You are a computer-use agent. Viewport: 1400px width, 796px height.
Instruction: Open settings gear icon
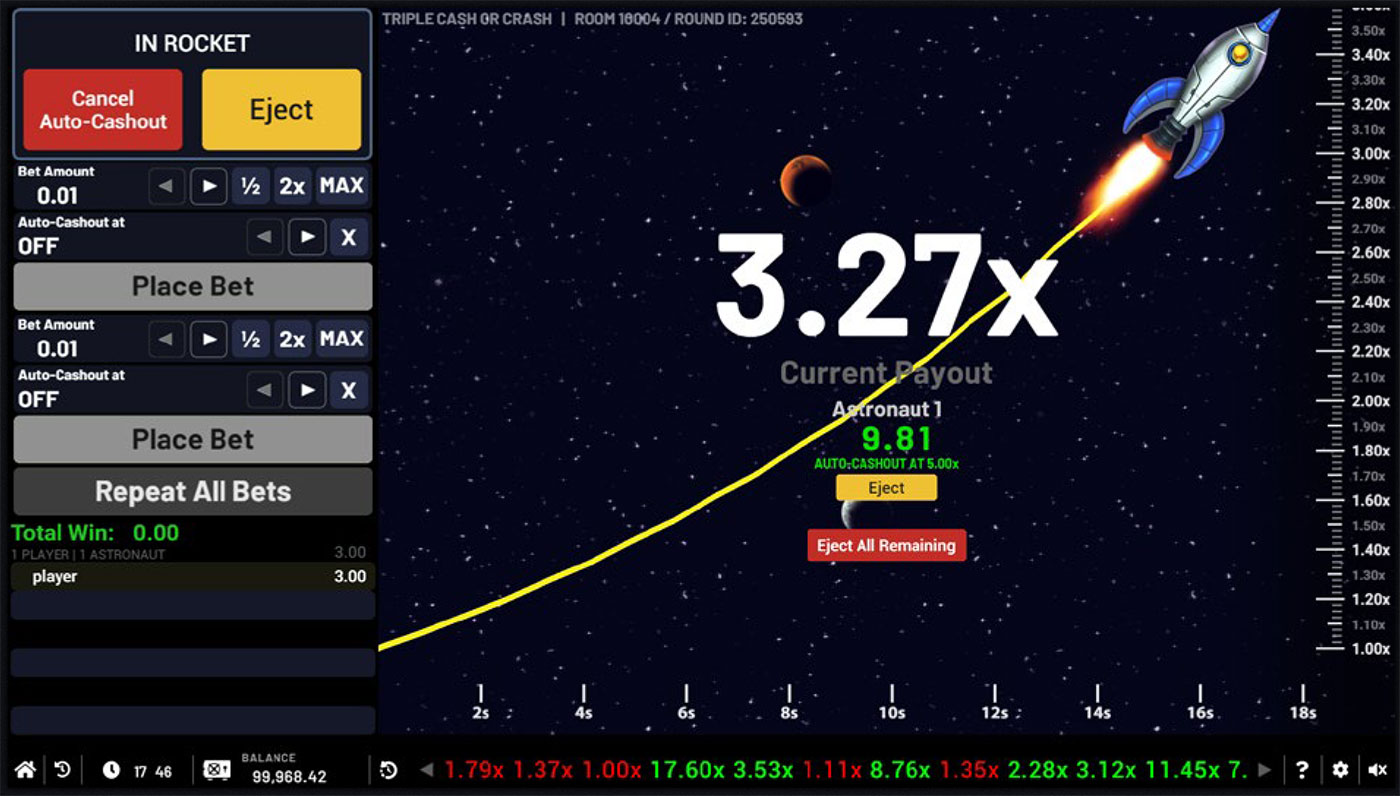1340,770
